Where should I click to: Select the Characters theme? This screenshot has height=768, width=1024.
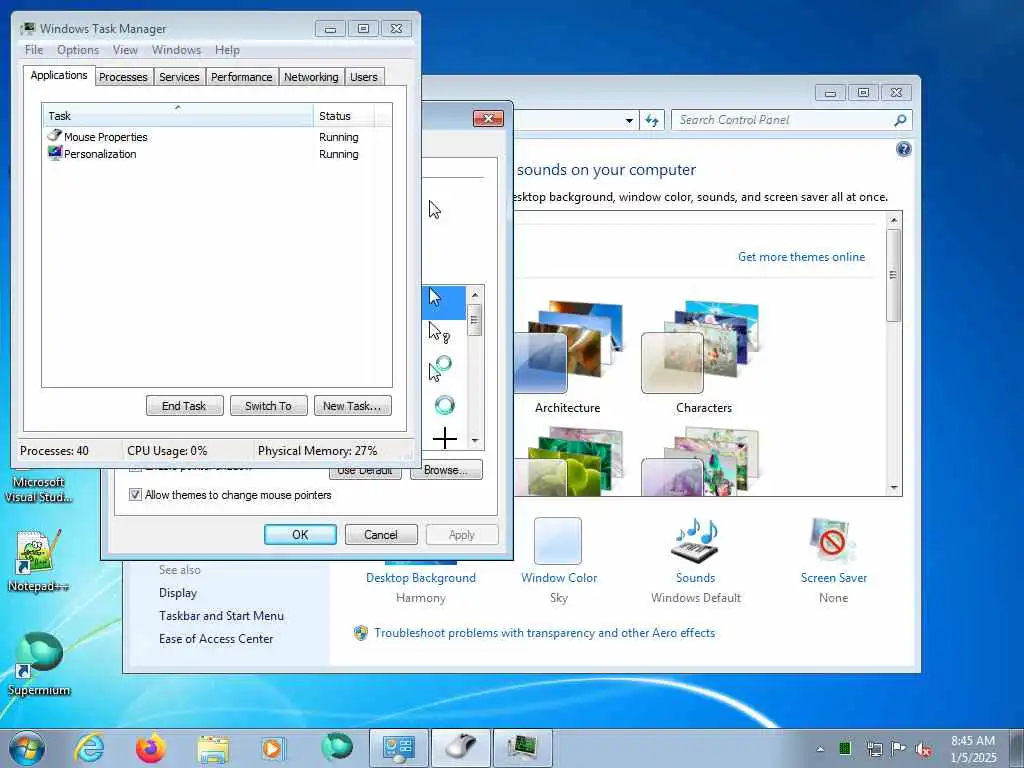[703, 357]
